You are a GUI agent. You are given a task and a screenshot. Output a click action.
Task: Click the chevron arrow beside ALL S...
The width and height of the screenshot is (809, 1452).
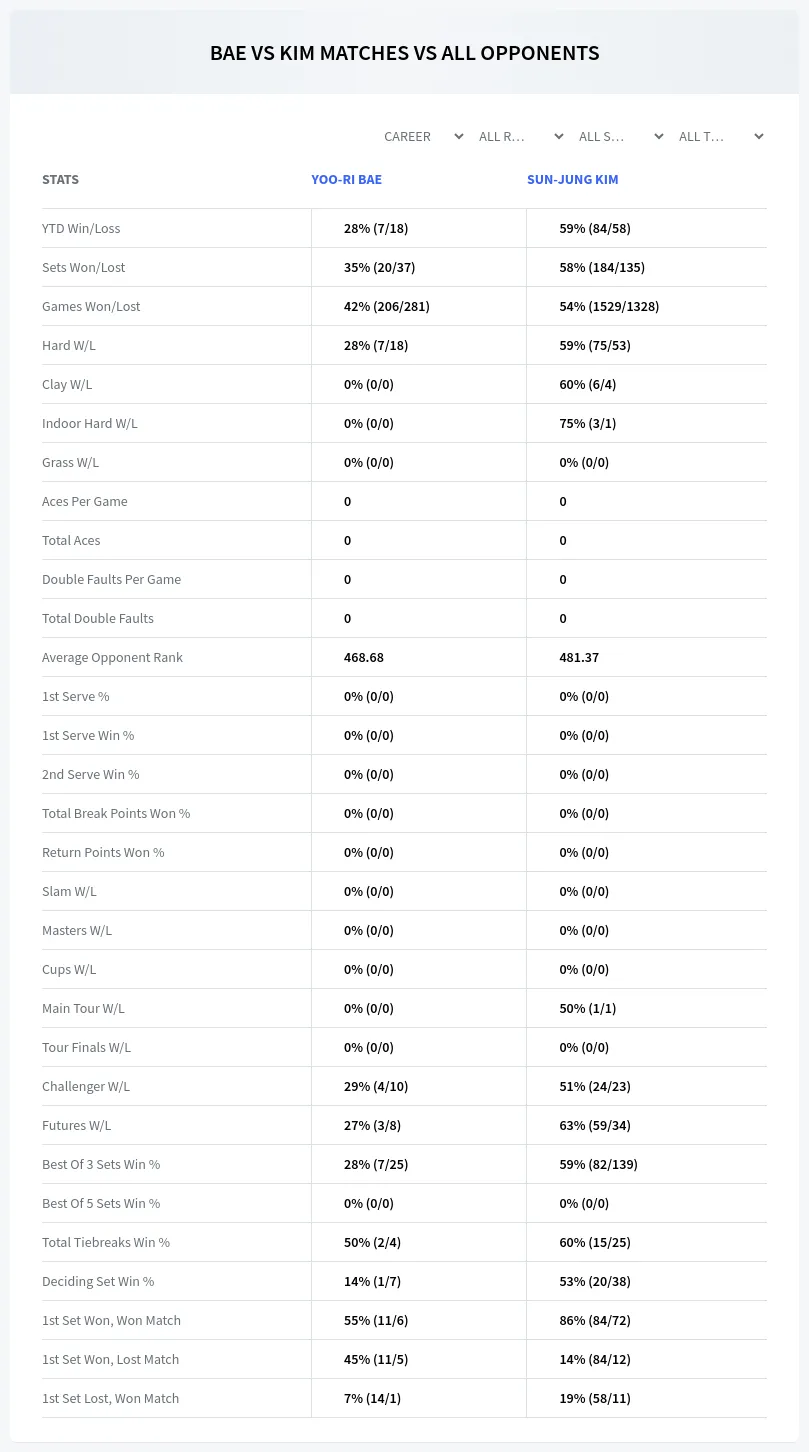[x=659, y=136]
